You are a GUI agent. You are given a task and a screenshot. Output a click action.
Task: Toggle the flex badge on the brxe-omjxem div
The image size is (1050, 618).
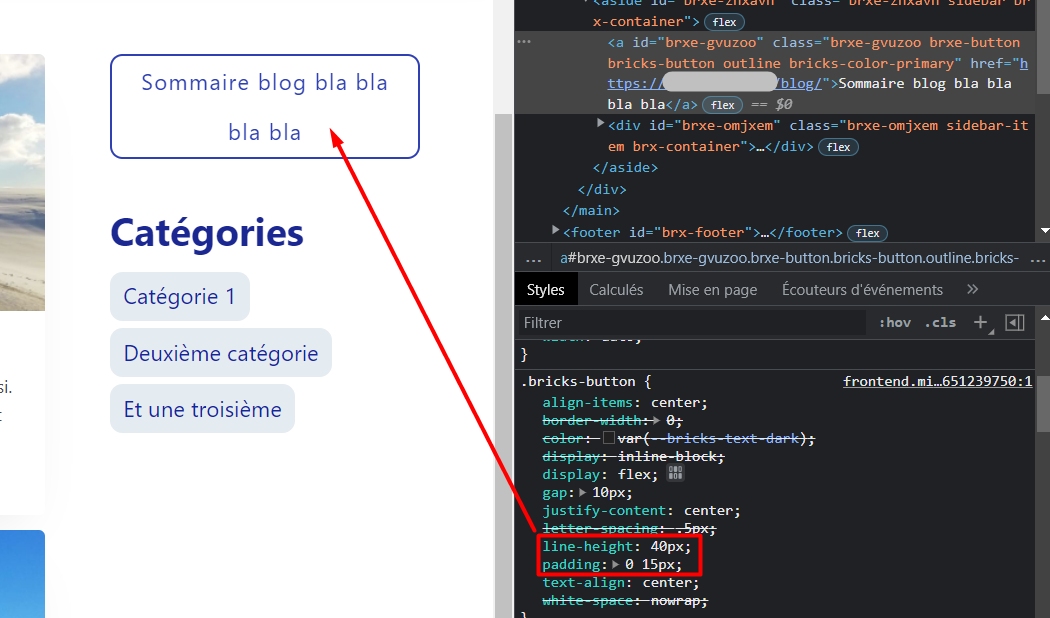click(838, 147)
